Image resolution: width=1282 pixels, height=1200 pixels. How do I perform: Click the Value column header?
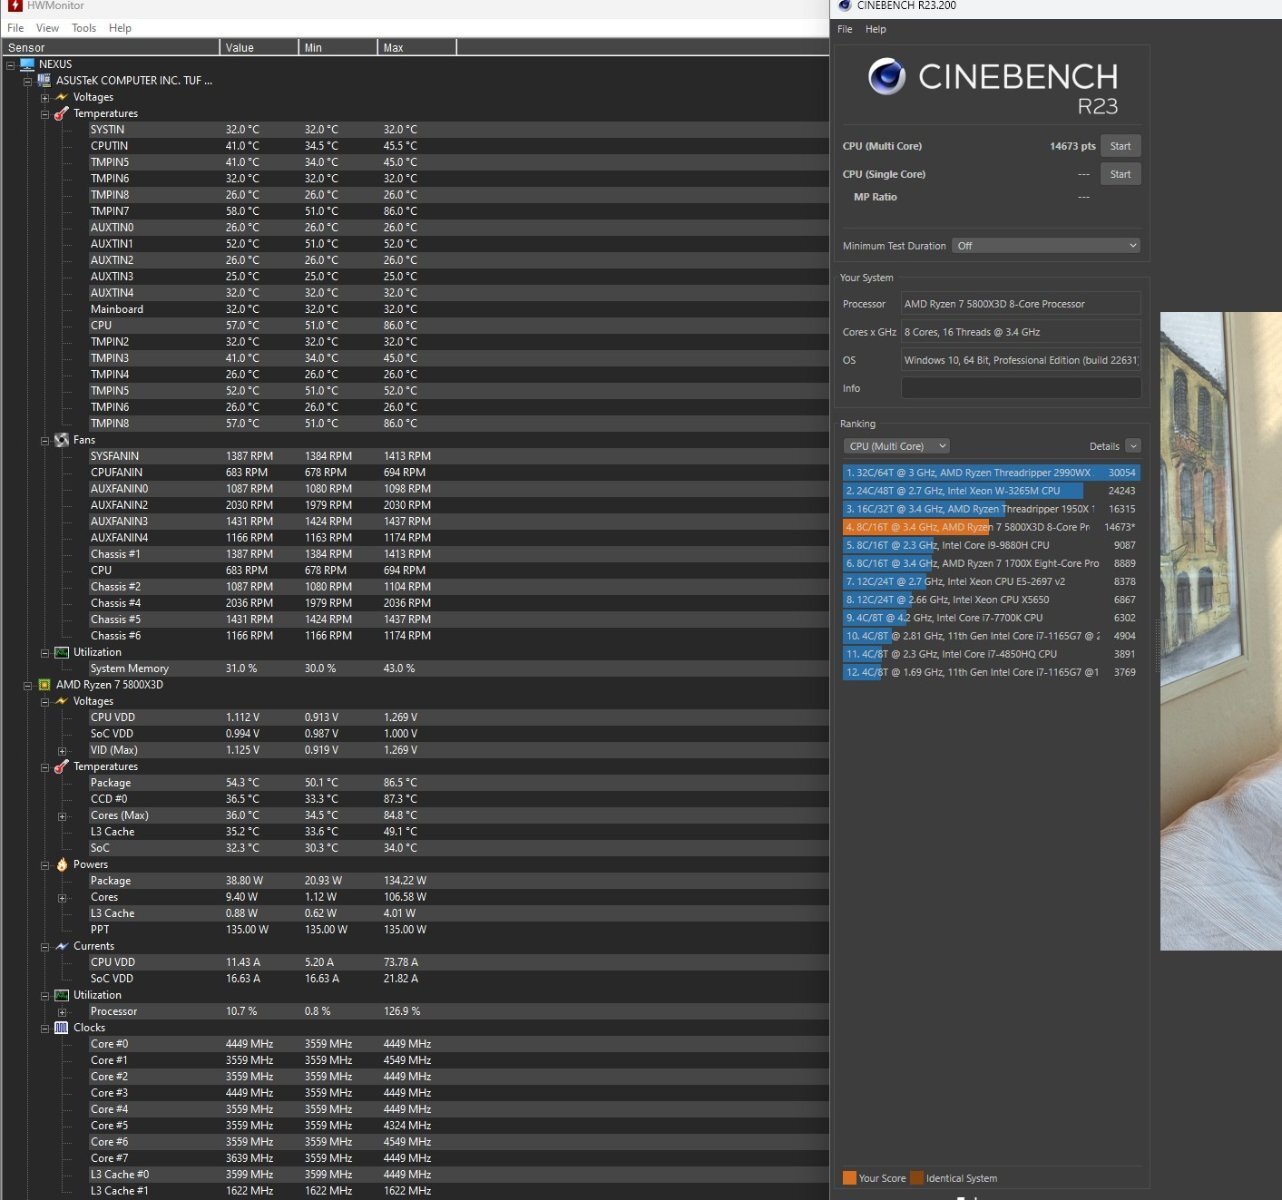click(259, 47)
